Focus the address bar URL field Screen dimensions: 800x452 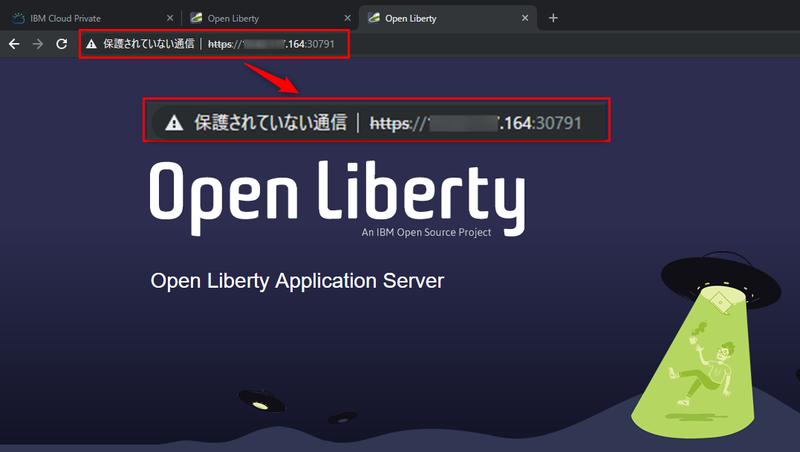click(x=271, y=44)
